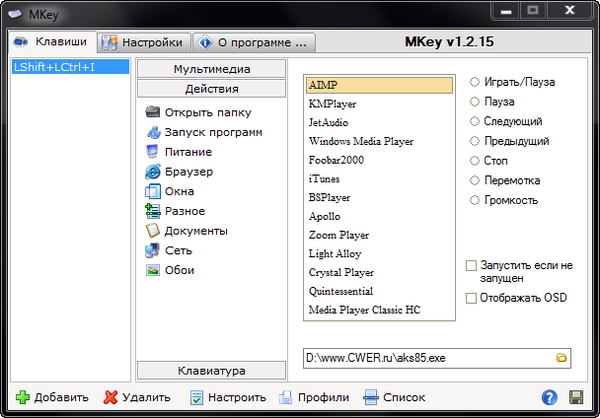
Task: Select the Browser action icon
Action: pyautogui.click(x=153, y=171)
